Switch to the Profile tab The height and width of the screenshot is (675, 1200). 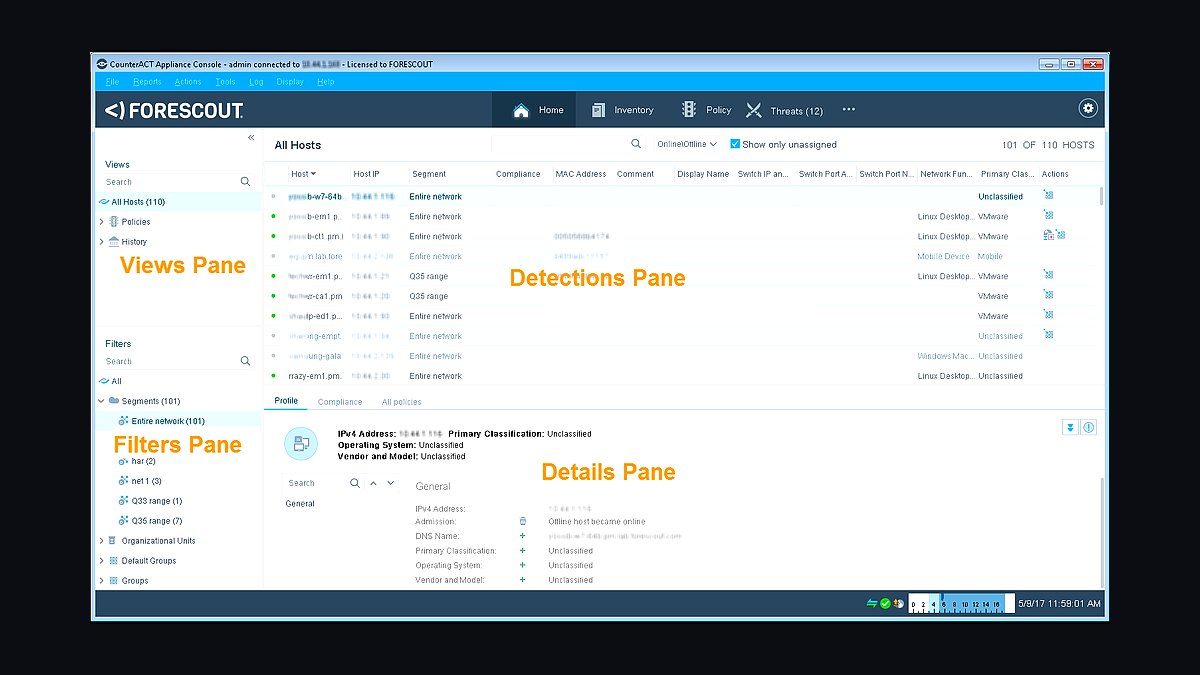(x=286, y=401)
